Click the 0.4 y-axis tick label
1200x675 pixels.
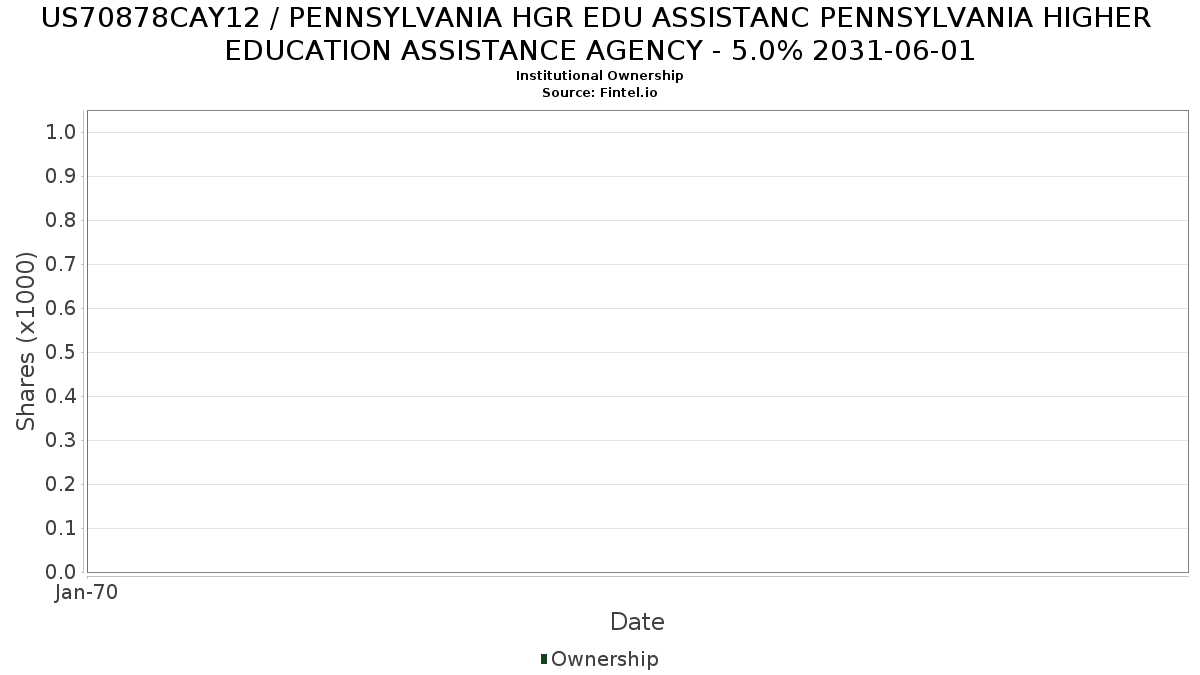(x=61, y=396)
